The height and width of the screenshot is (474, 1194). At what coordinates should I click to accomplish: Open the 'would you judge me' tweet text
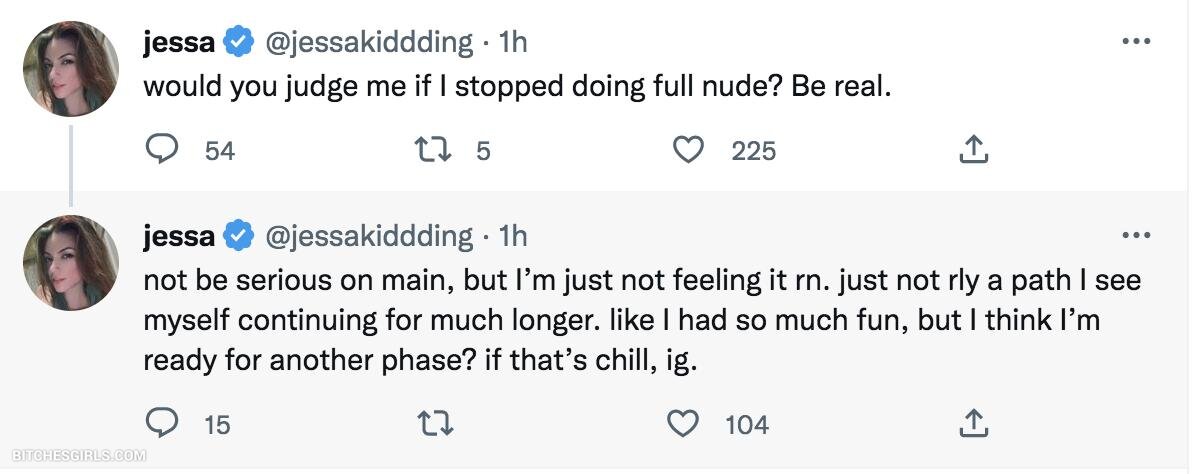(516, 86)
